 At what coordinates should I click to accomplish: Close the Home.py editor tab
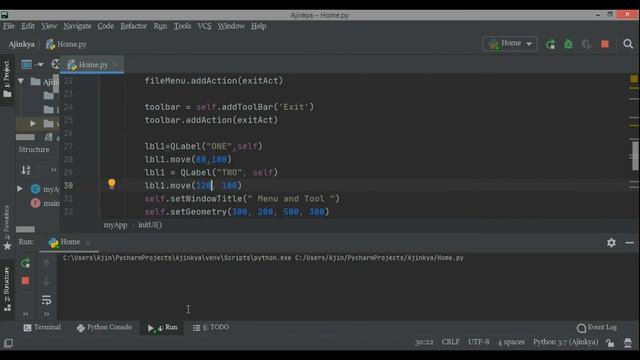pos(116,65)
